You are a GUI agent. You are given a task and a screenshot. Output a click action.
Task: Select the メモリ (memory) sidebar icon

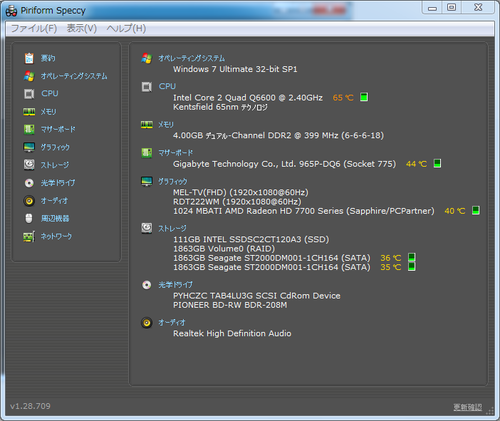pyautogui.click(x=29, y=112)
